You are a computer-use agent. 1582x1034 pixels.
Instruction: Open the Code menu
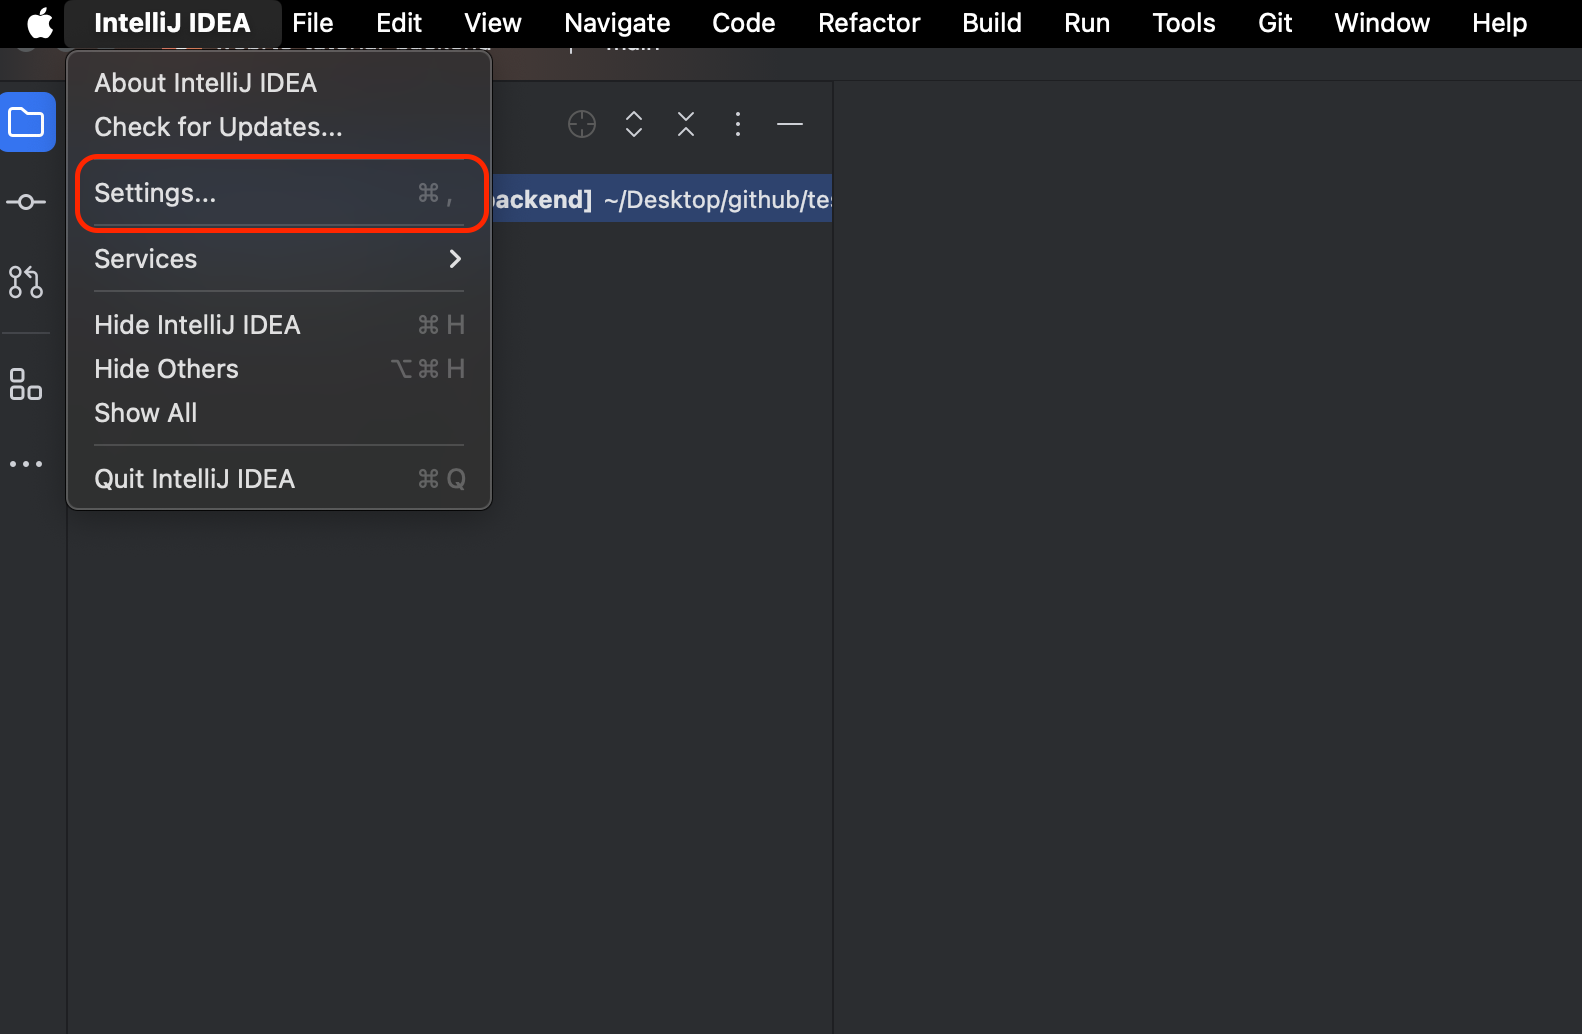click(744, 23)
